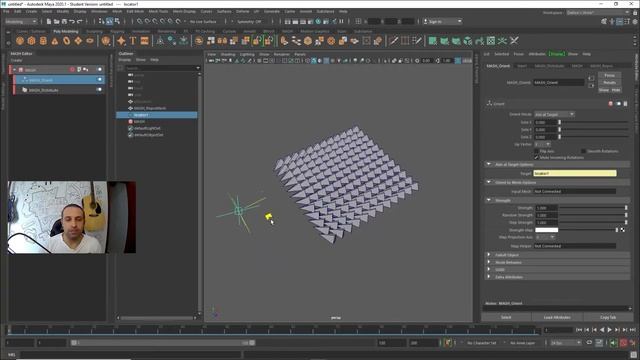Click the Undo arrow in the status line

[x=72, y=21]
